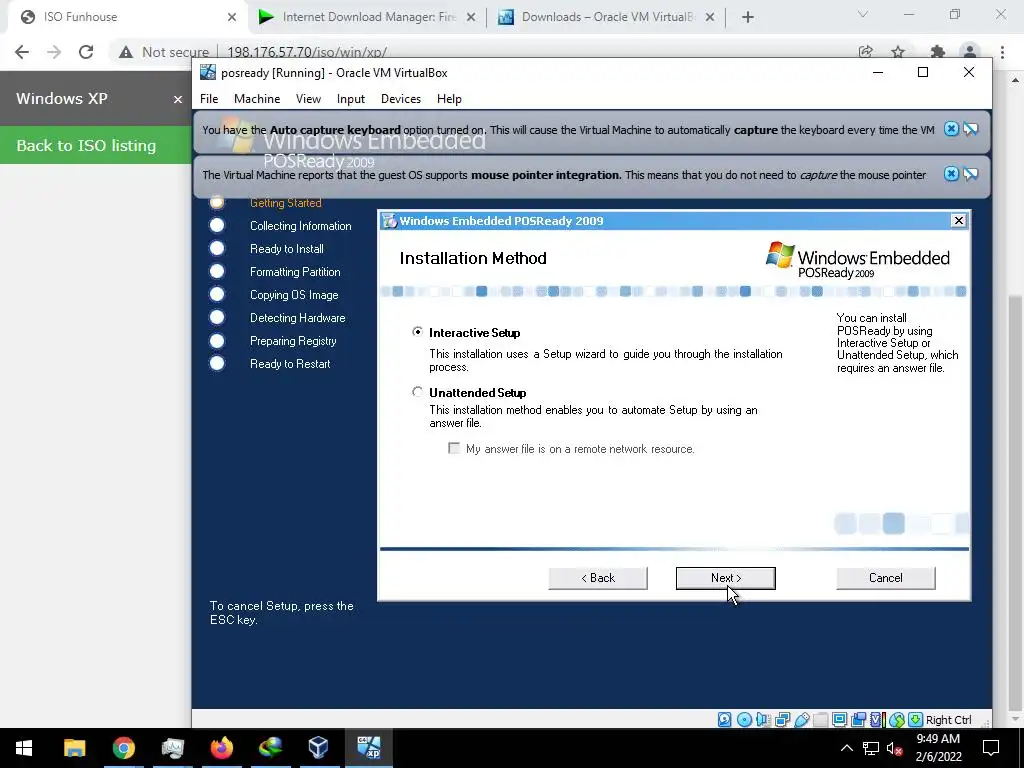Click the taskbar clock showing 9:49 AM
Screen dimensions: 1024x768
pyautogui.click(x=938, y=748)
